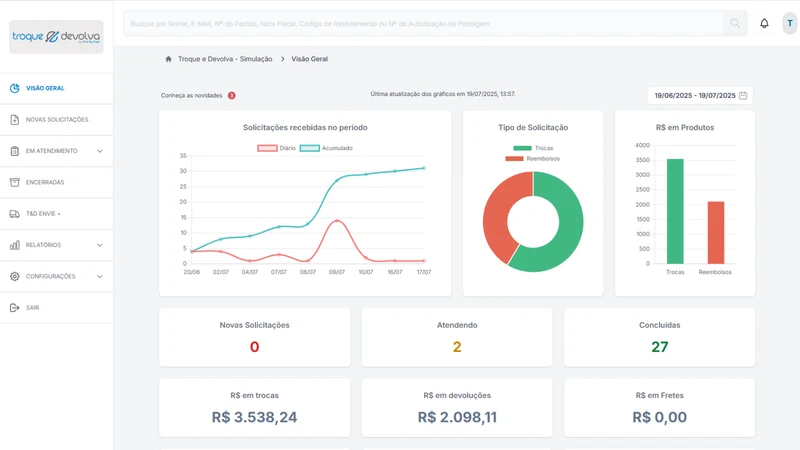
Task: Click the Visão Geral pie chart icon
Action: click(x=15, y=88)
